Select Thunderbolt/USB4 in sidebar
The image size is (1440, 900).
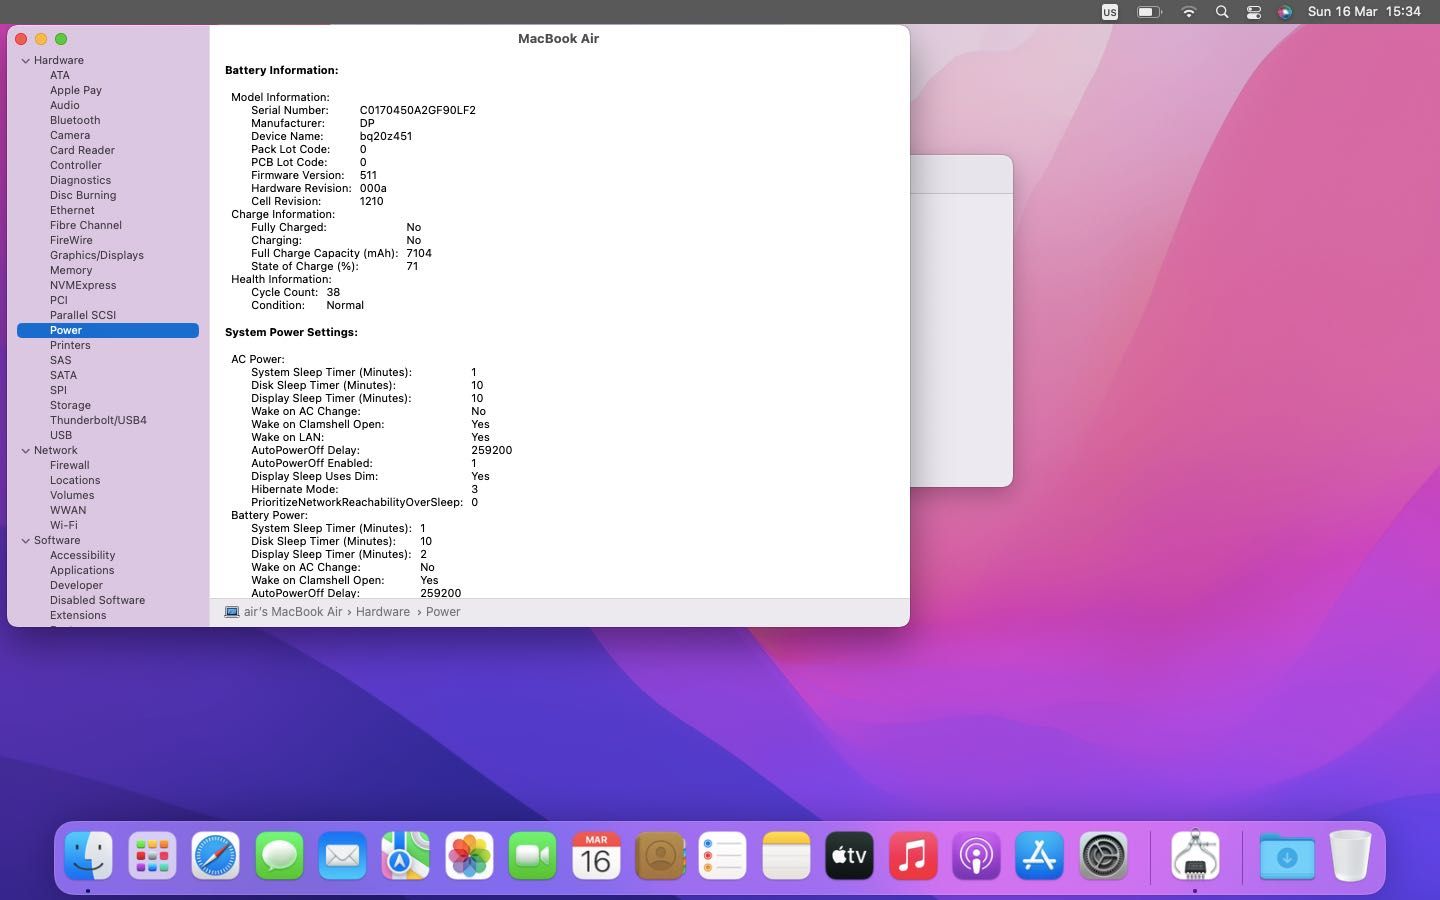tap(98, 420)
